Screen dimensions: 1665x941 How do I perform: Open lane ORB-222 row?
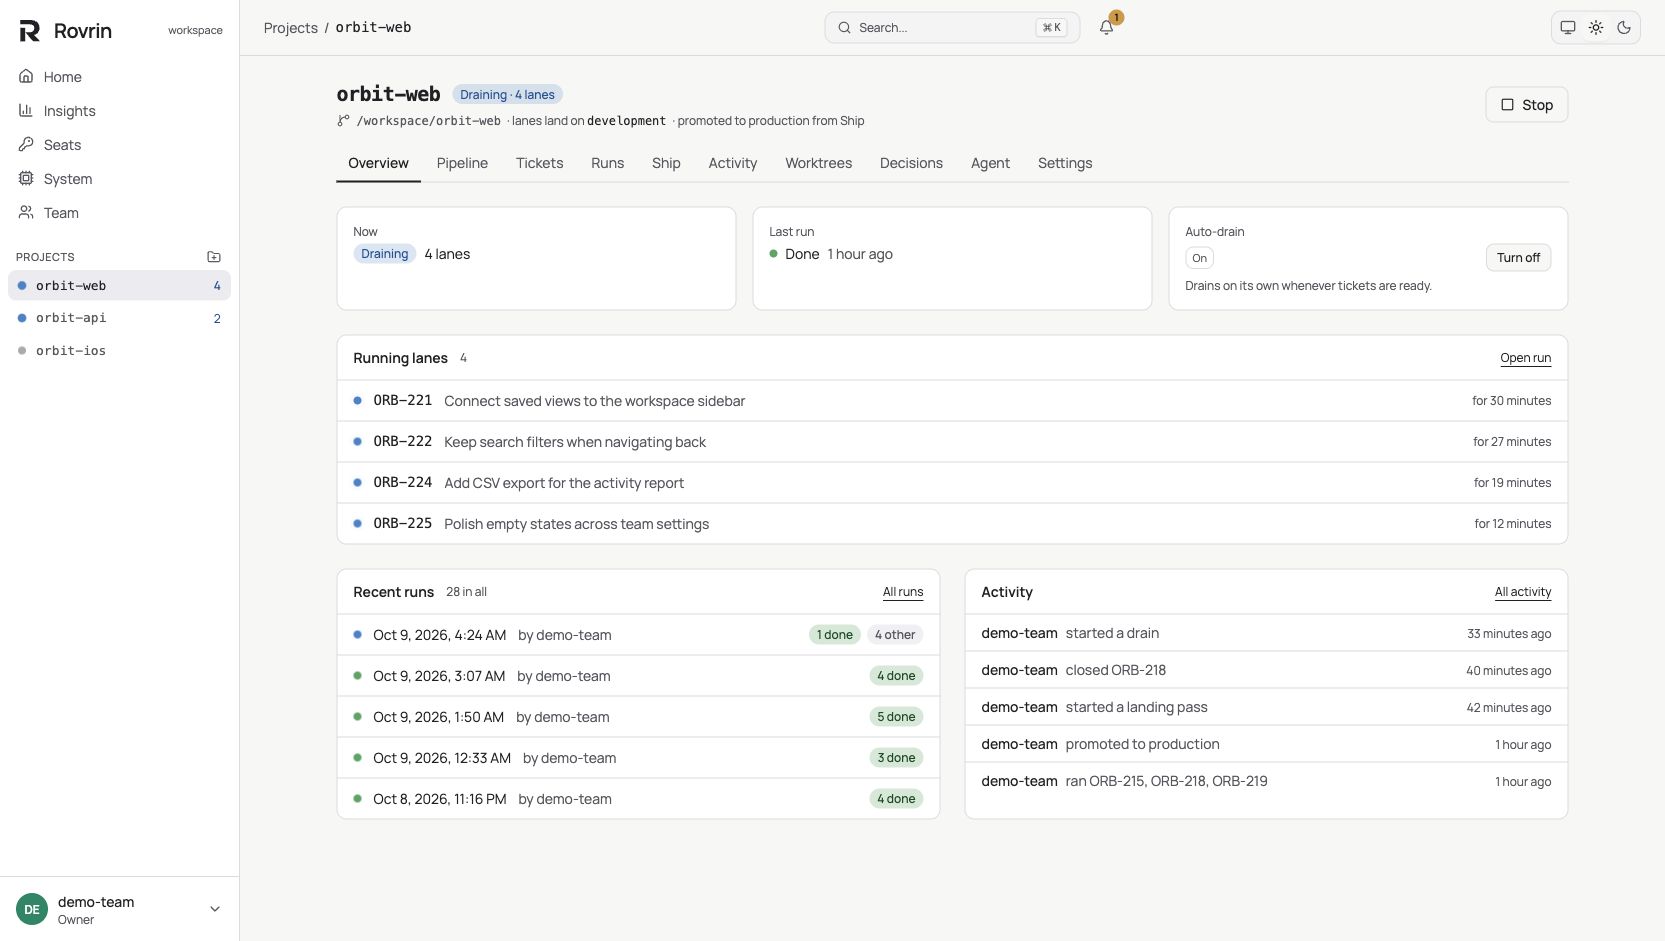pyautogui.click(x=952, y=442)
